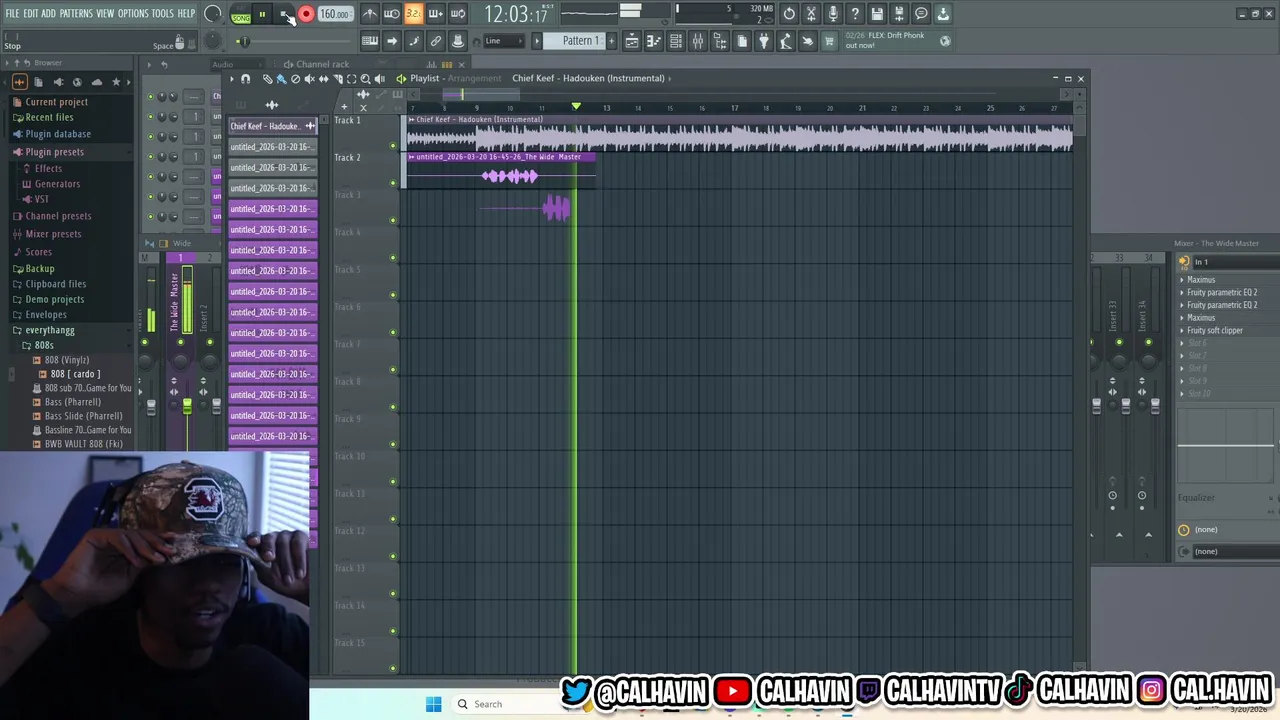Switch Song/Pattern mode button

click(241, 15)
